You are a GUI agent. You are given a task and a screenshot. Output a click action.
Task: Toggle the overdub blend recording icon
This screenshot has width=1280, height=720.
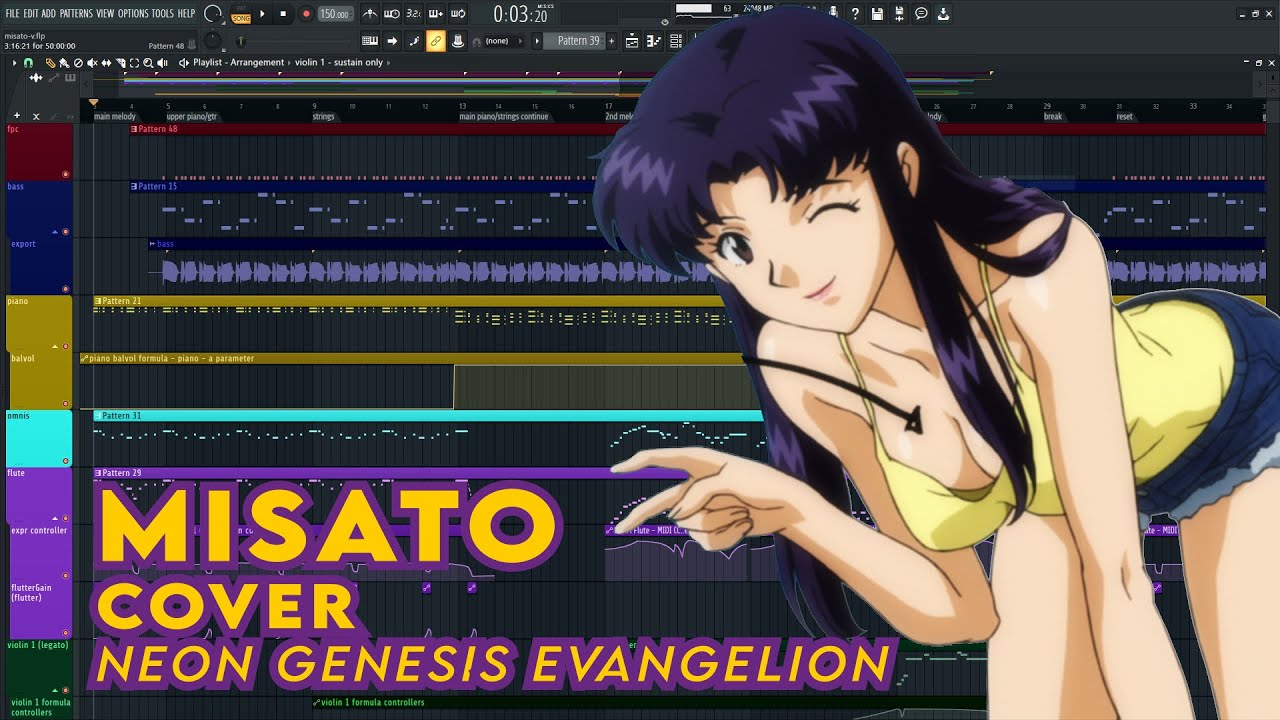[436, 14]
